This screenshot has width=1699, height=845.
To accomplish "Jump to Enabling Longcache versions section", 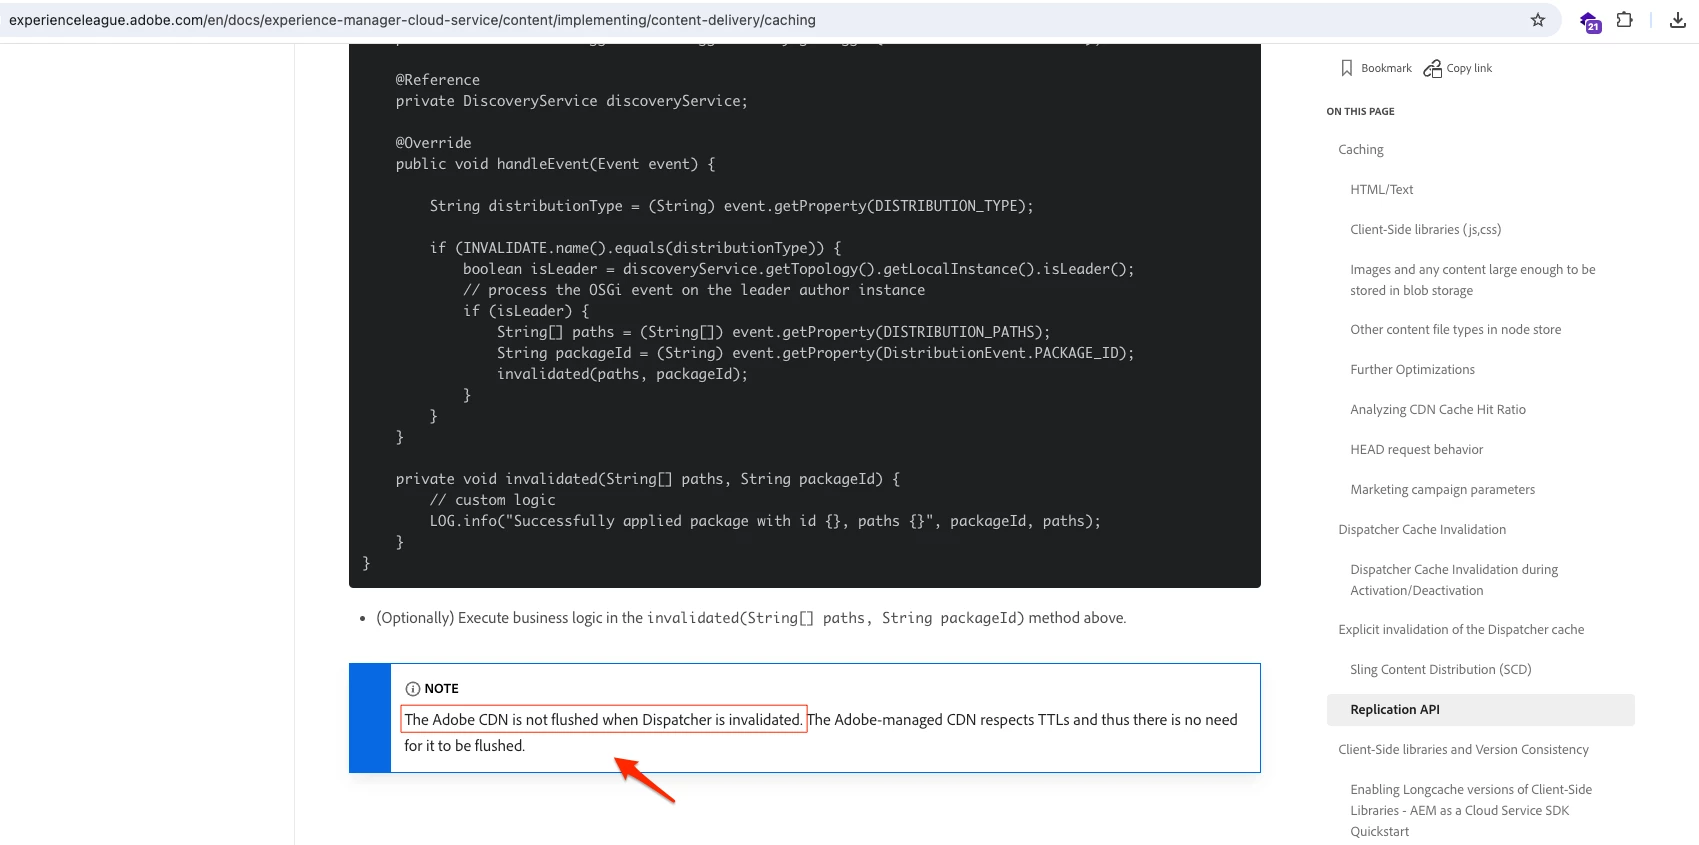I will (1470, 811).
